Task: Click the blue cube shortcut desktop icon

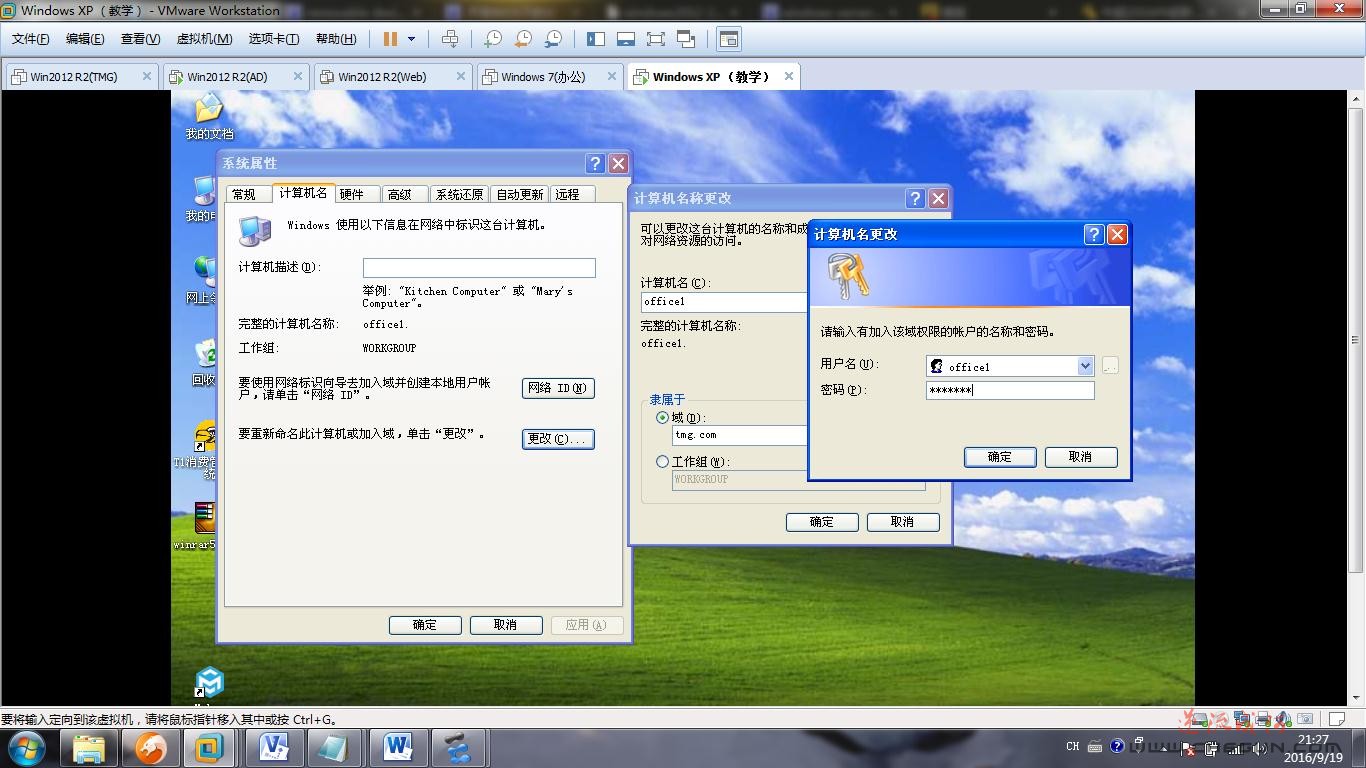Action: pos(209,681)
